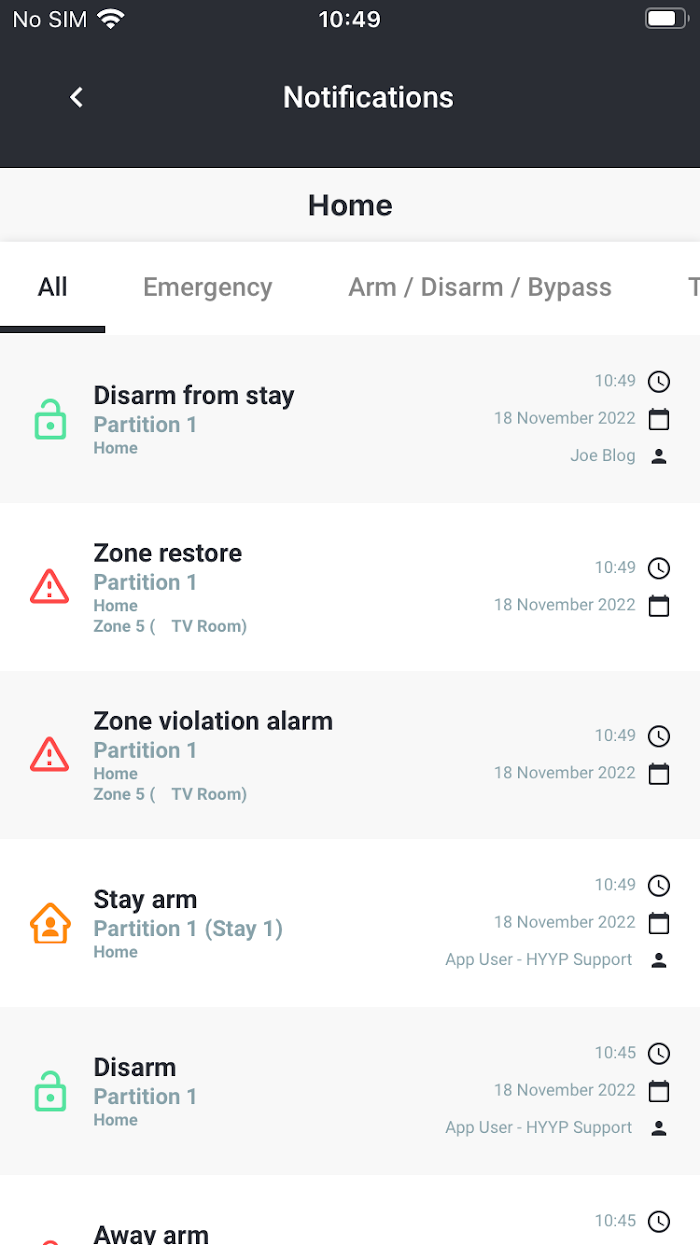Screen dimensions: 700x1245
Task: Tap calendar icon on Zone violation alarm row
Action: (659, 773)
